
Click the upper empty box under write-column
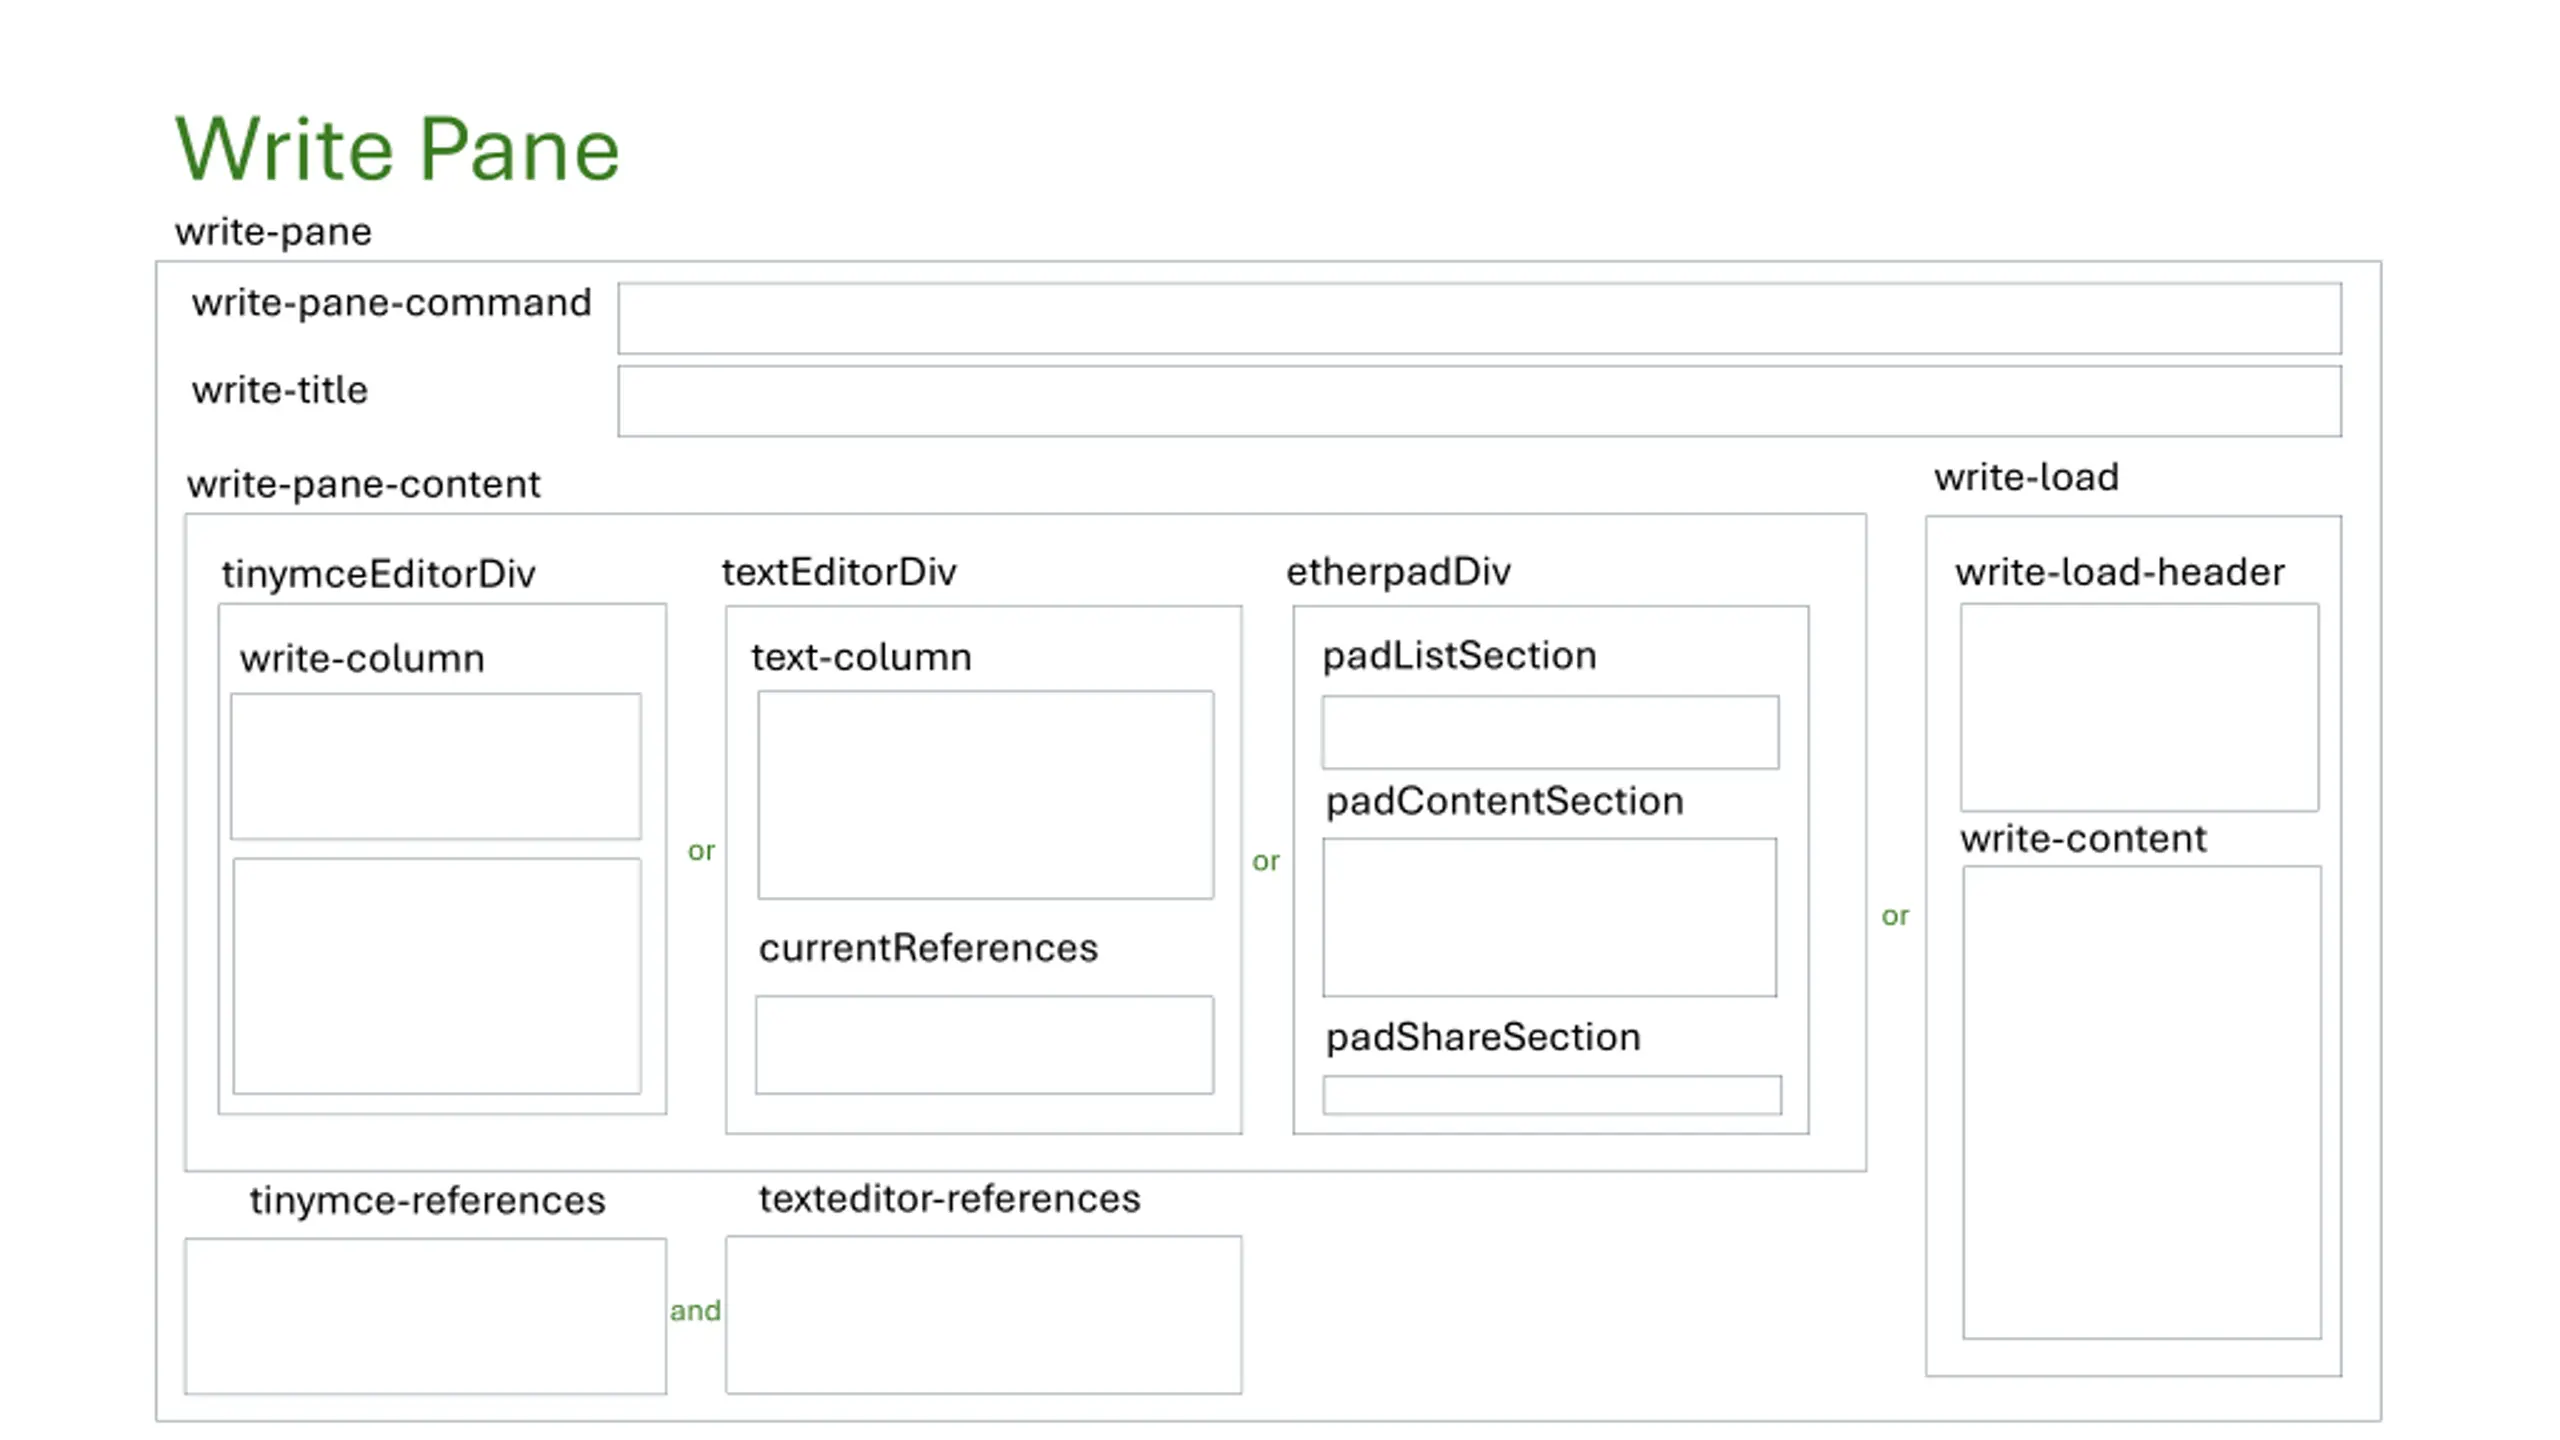[x=436, y=766]
